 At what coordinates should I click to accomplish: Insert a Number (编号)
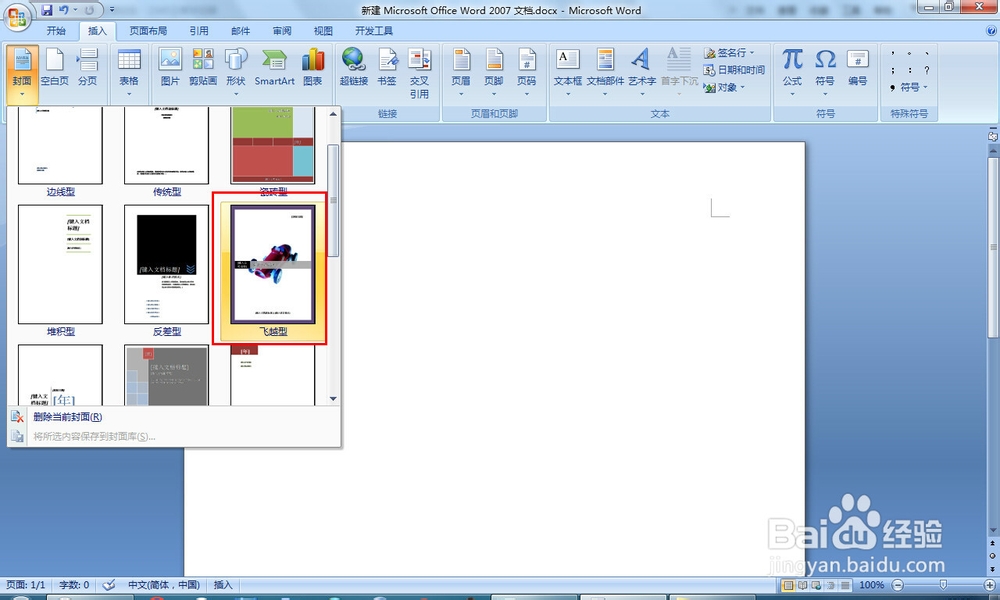pos(858,68)
